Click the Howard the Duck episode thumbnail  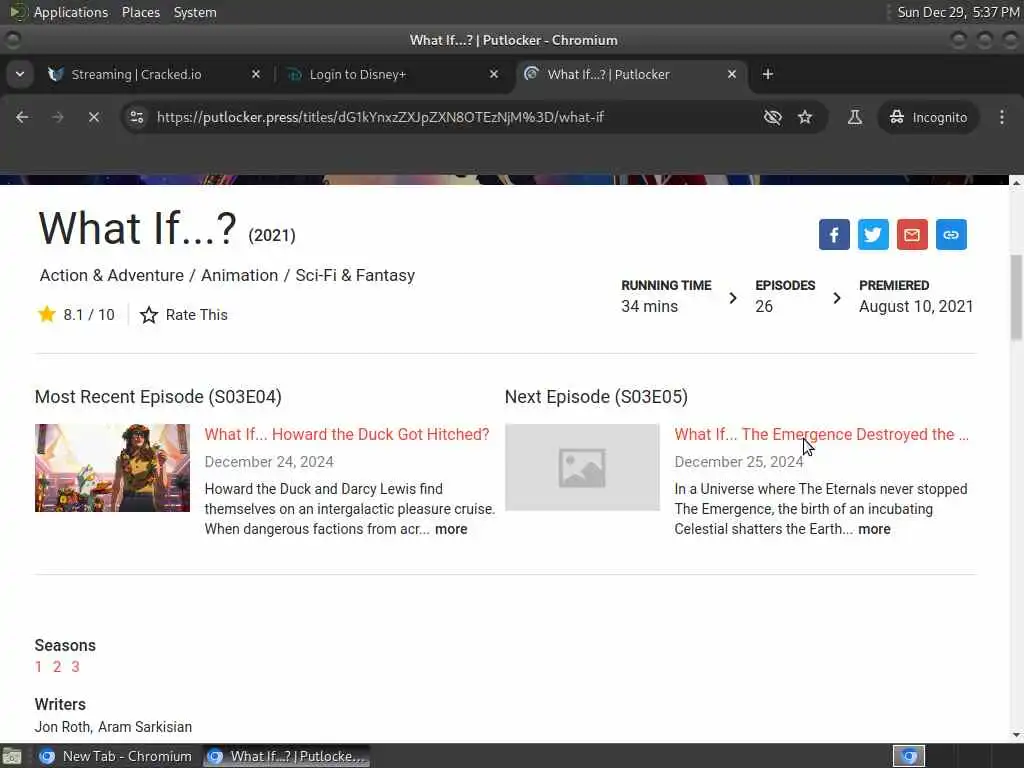coord(112,468)
